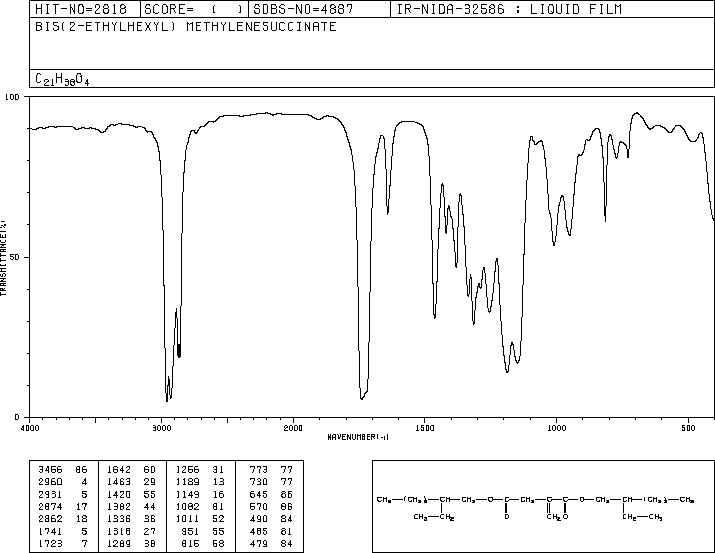Click the chemical structure diagram
715x553 pixels.
tap(536, 507)
